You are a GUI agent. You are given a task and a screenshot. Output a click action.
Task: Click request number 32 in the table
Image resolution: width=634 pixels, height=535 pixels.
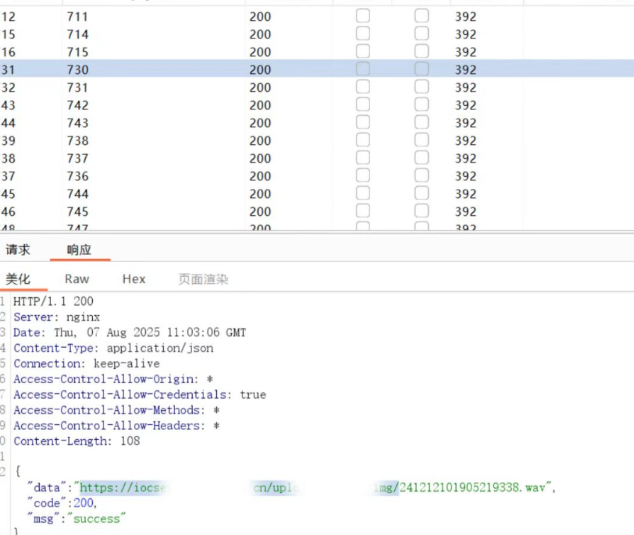click(8, 88)
